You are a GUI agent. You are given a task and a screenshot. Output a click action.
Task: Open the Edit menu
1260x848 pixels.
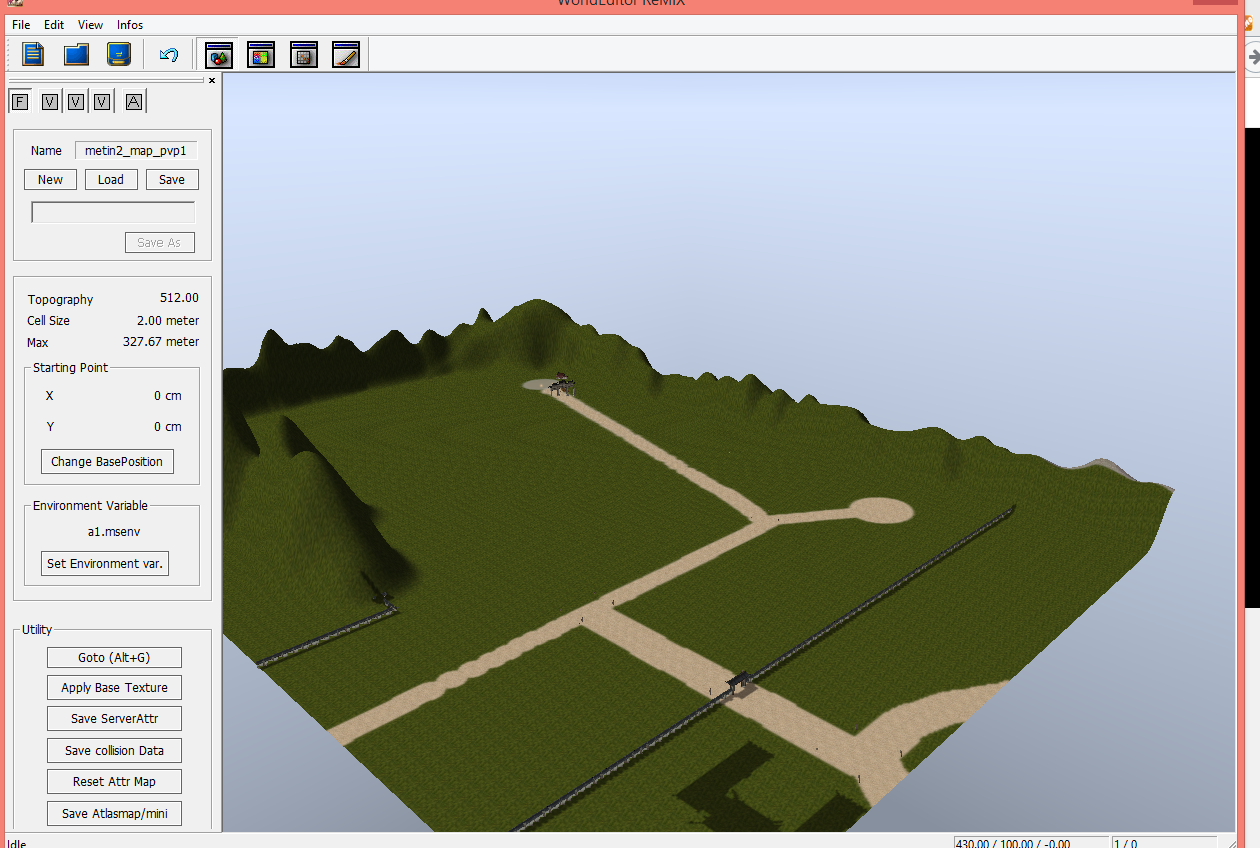(x=54, y=24)
